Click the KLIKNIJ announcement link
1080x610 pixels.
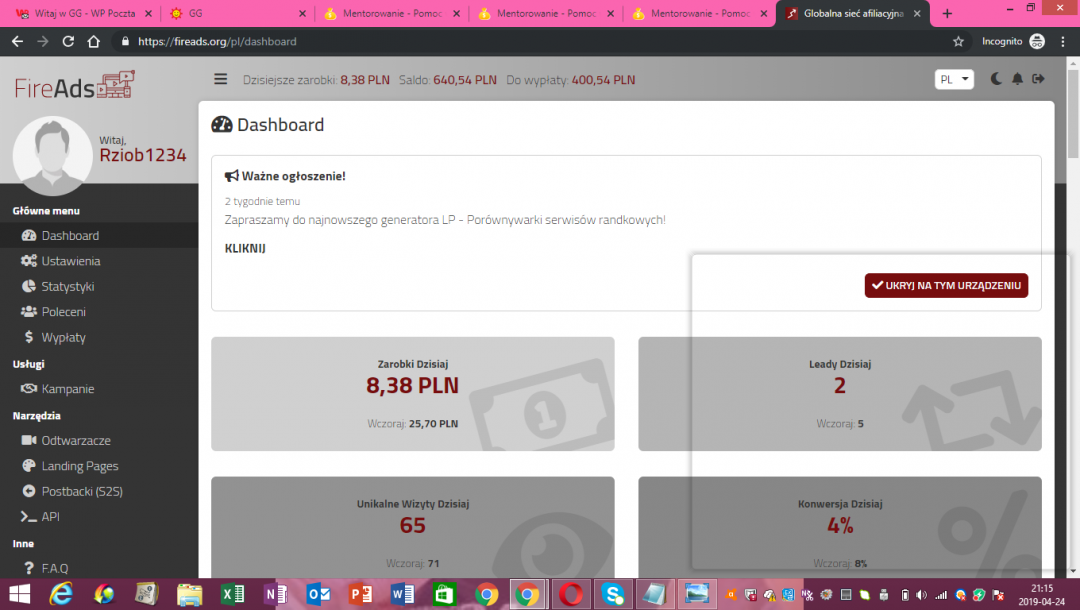click(245, 249)
